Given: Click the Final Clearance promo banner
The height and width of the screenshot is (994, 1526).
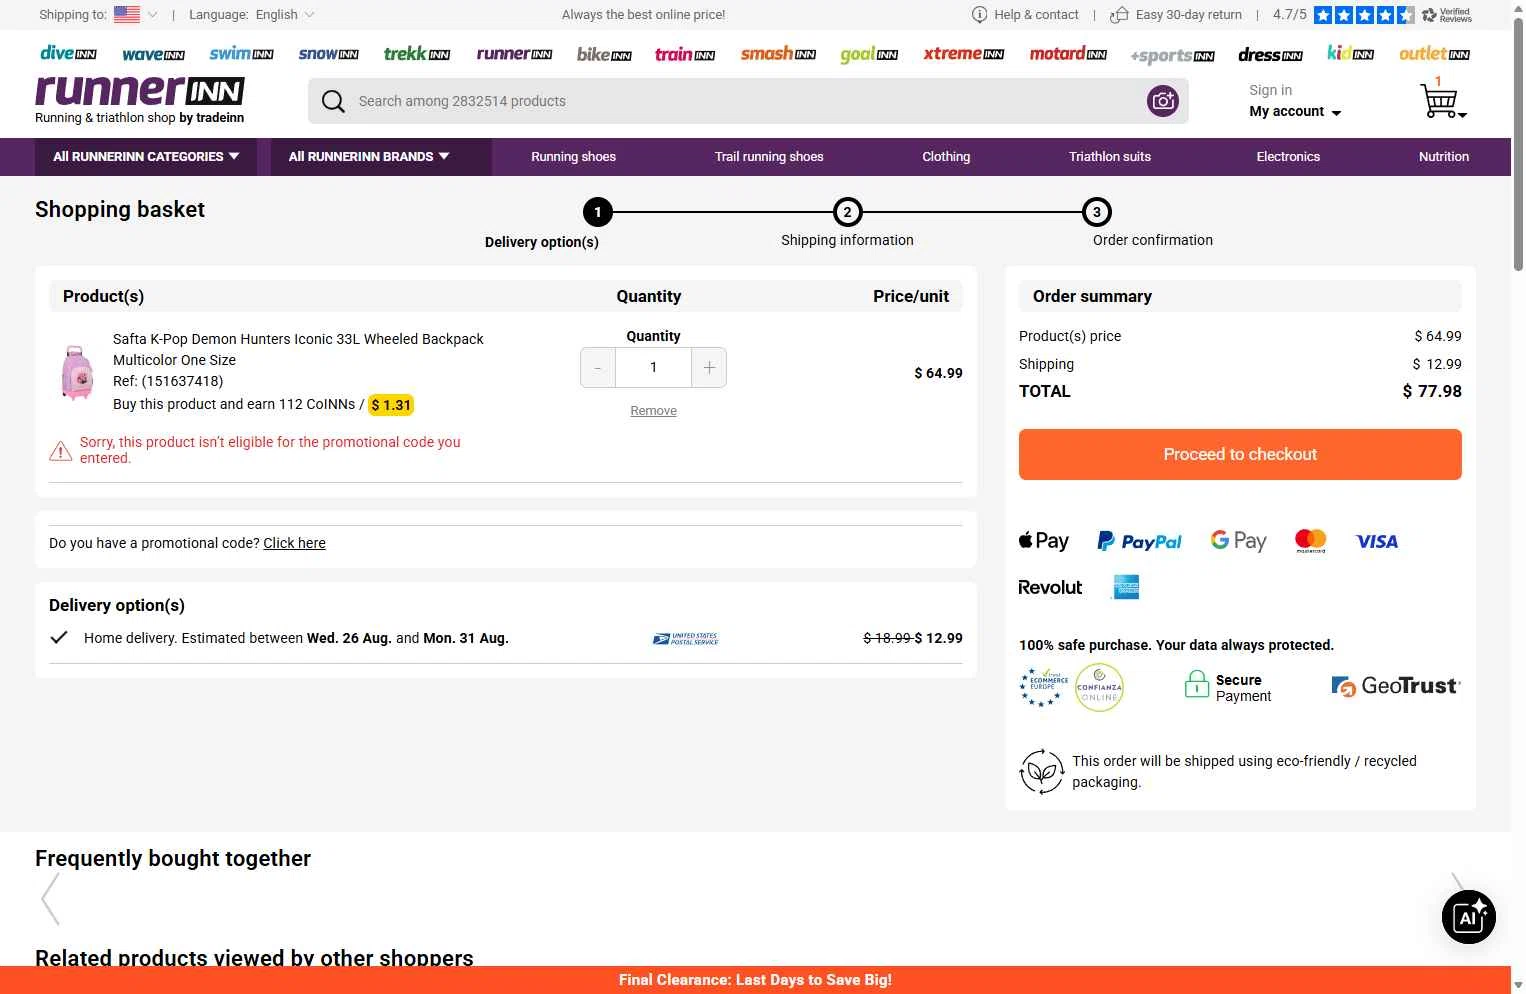Looking at the screenshot, I should [755, 980].
